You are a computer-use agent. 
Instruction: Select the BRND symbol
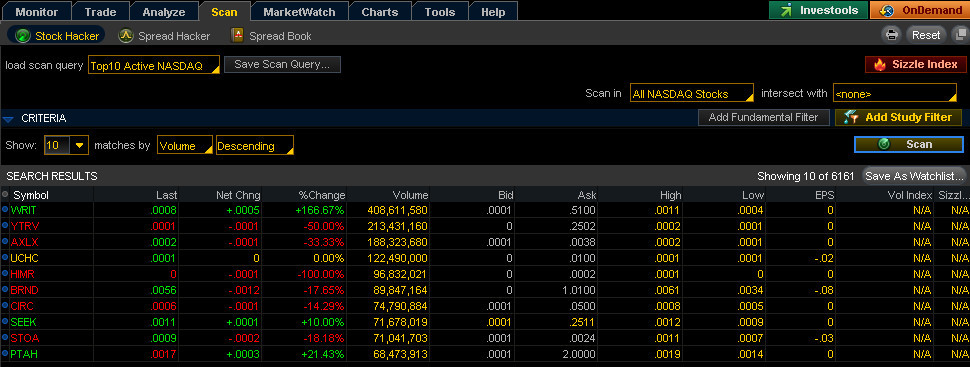(24, 290)
